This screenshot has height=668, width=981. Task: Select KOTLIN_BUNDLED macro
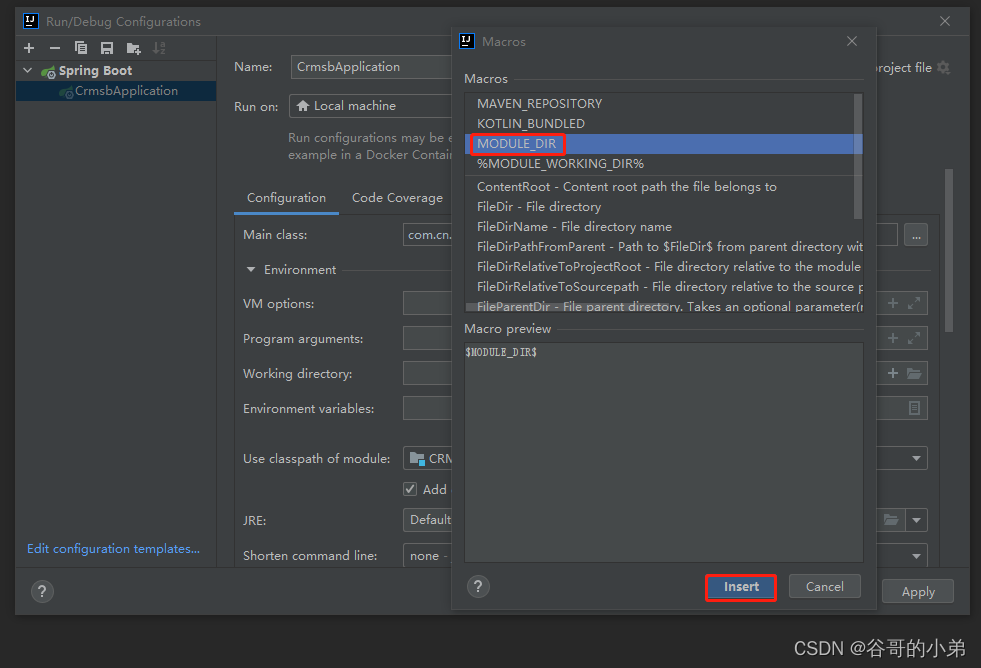(660, 124)
